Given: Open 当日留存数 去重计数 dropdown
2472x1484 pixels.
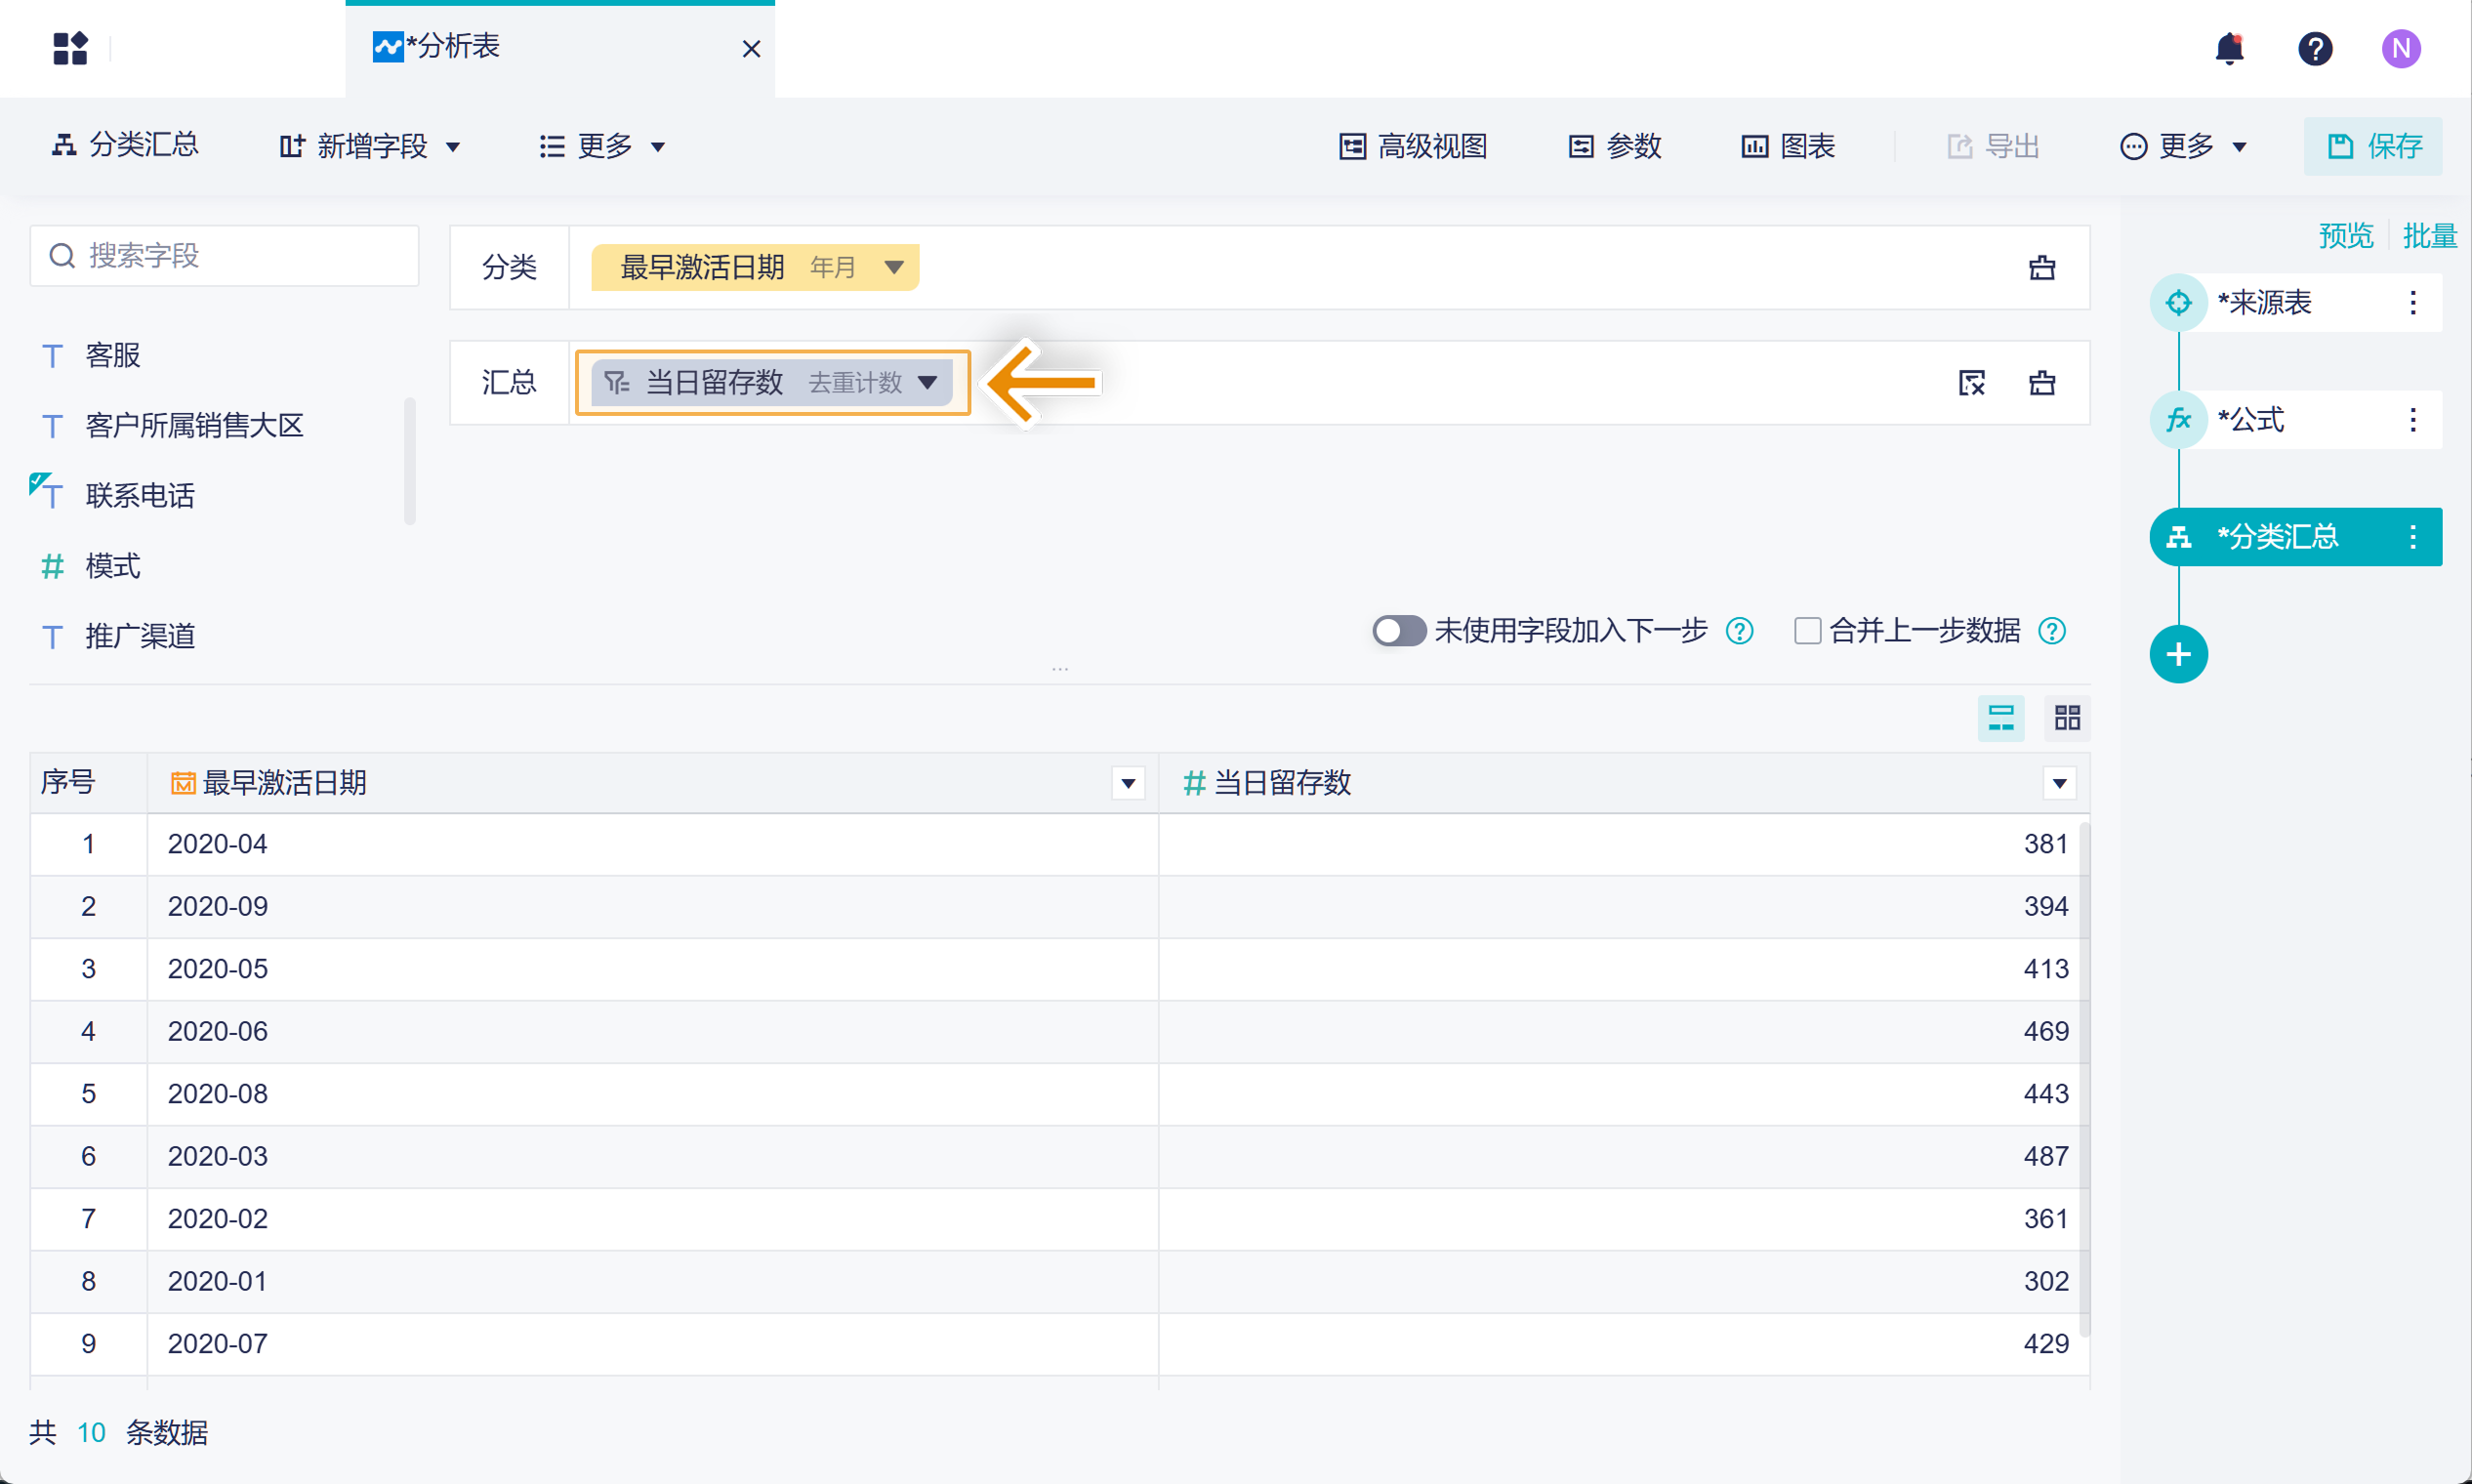Looking at the screenshot, I should 927,383.
